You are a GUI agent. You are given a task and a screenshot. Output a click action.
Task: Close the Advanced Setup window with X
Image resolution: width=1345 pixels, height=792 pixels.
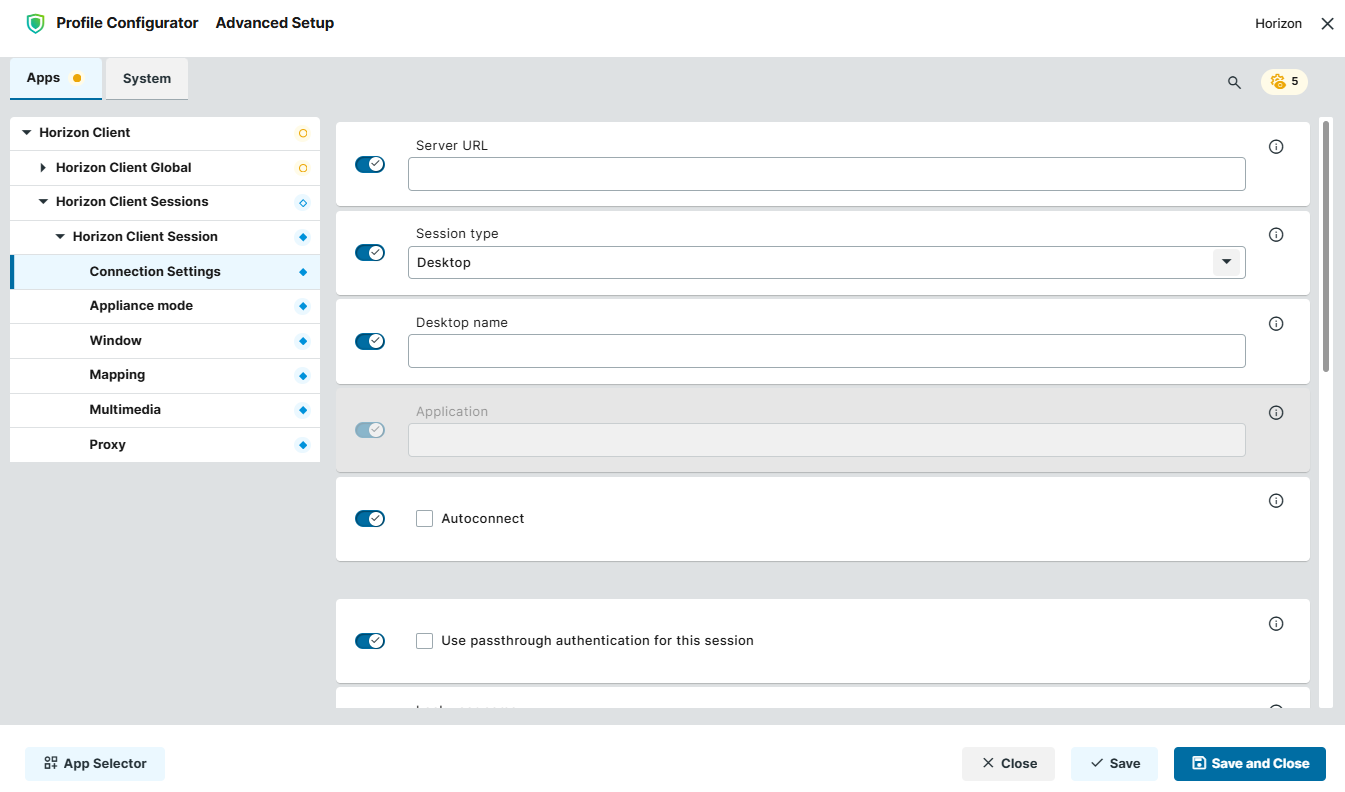pos(1327,24)
